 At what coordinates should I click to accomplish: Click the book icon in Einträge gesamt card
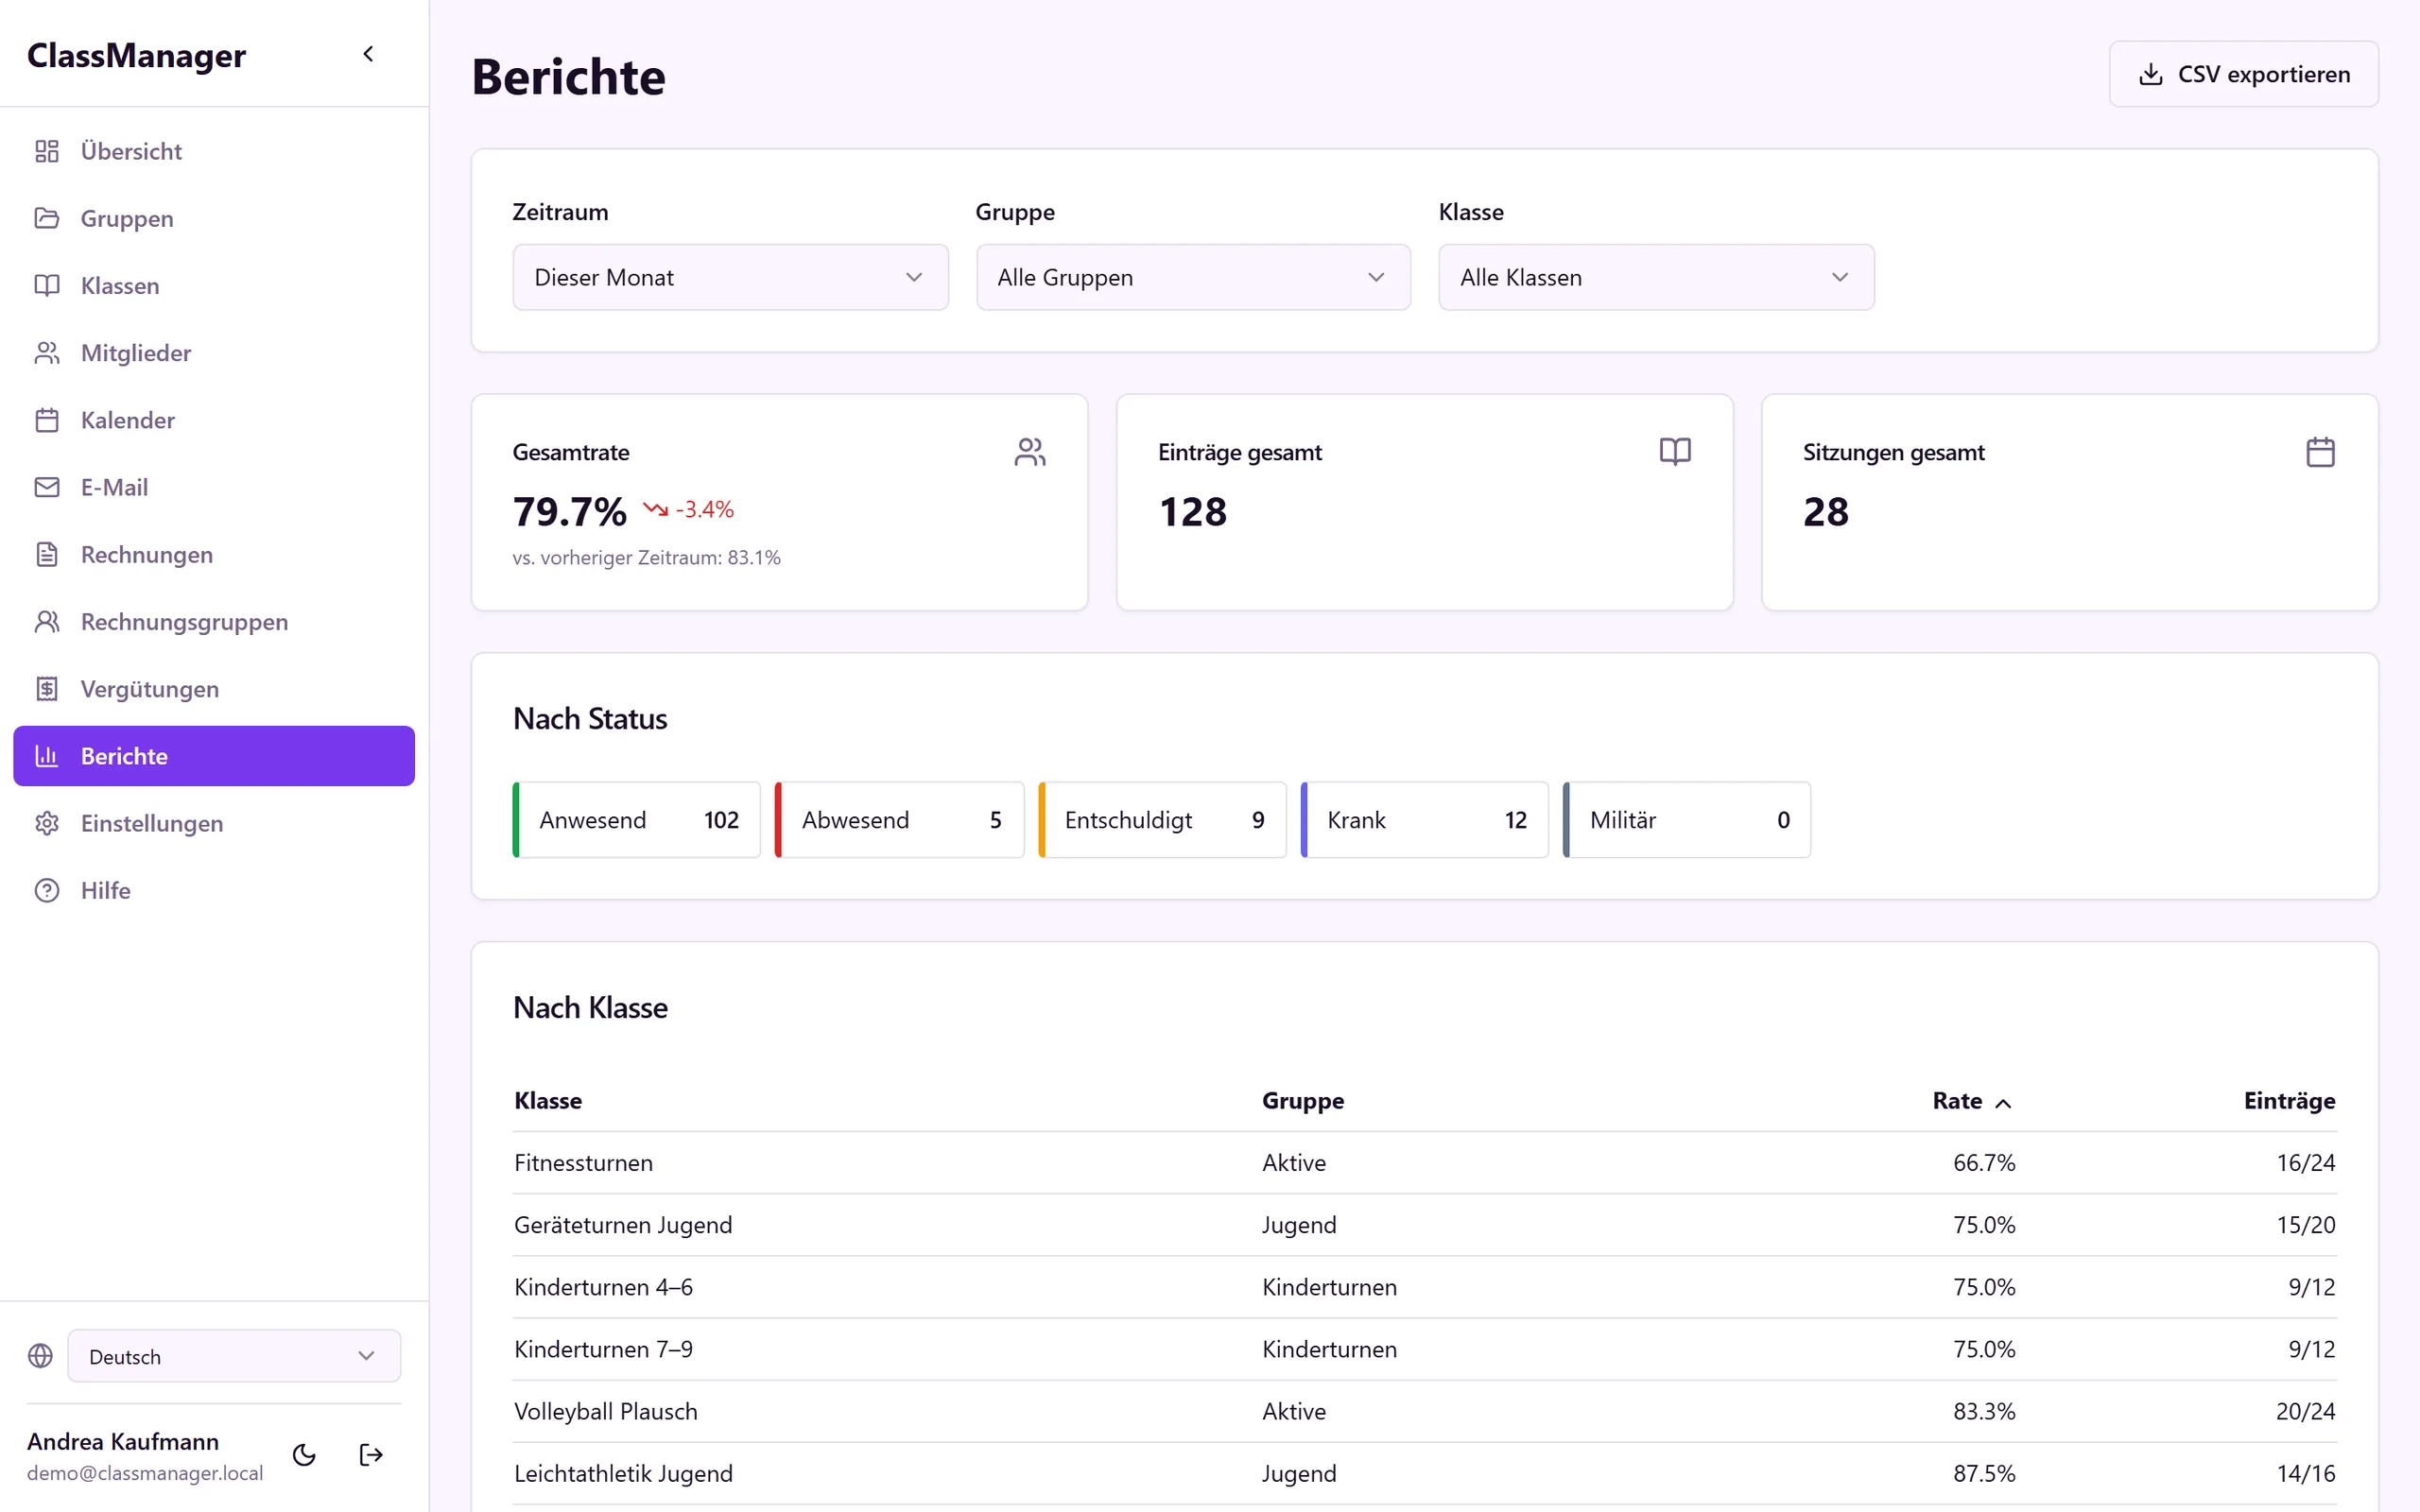point(1675,452)
